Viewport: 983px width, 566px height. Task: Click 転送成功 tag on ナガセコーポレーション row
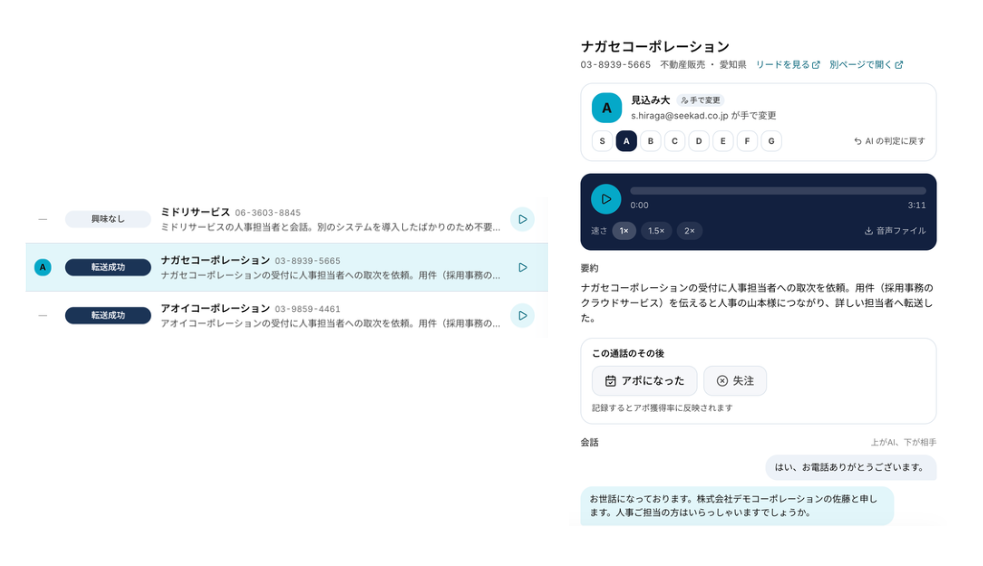(108, 268)
